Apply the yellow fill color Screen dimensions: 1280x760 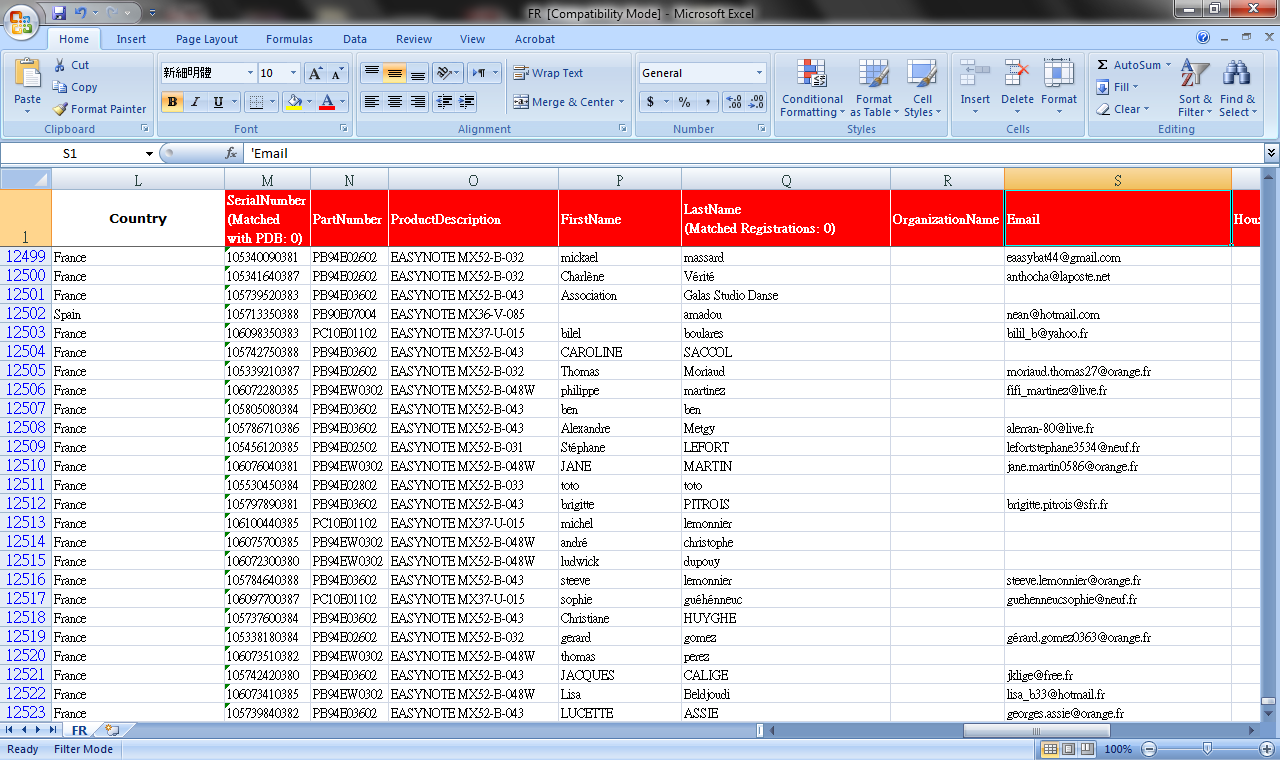coord(293,102)
